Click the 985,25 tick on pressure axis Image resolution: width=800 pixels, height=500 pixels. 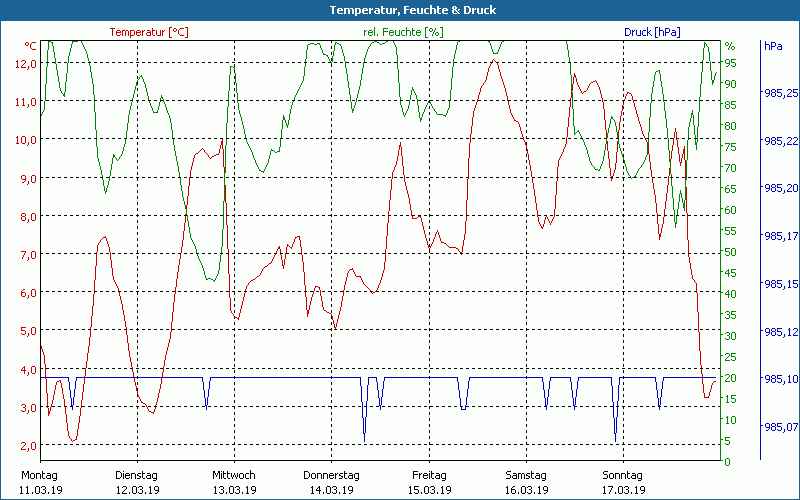(x=780, y=93)
